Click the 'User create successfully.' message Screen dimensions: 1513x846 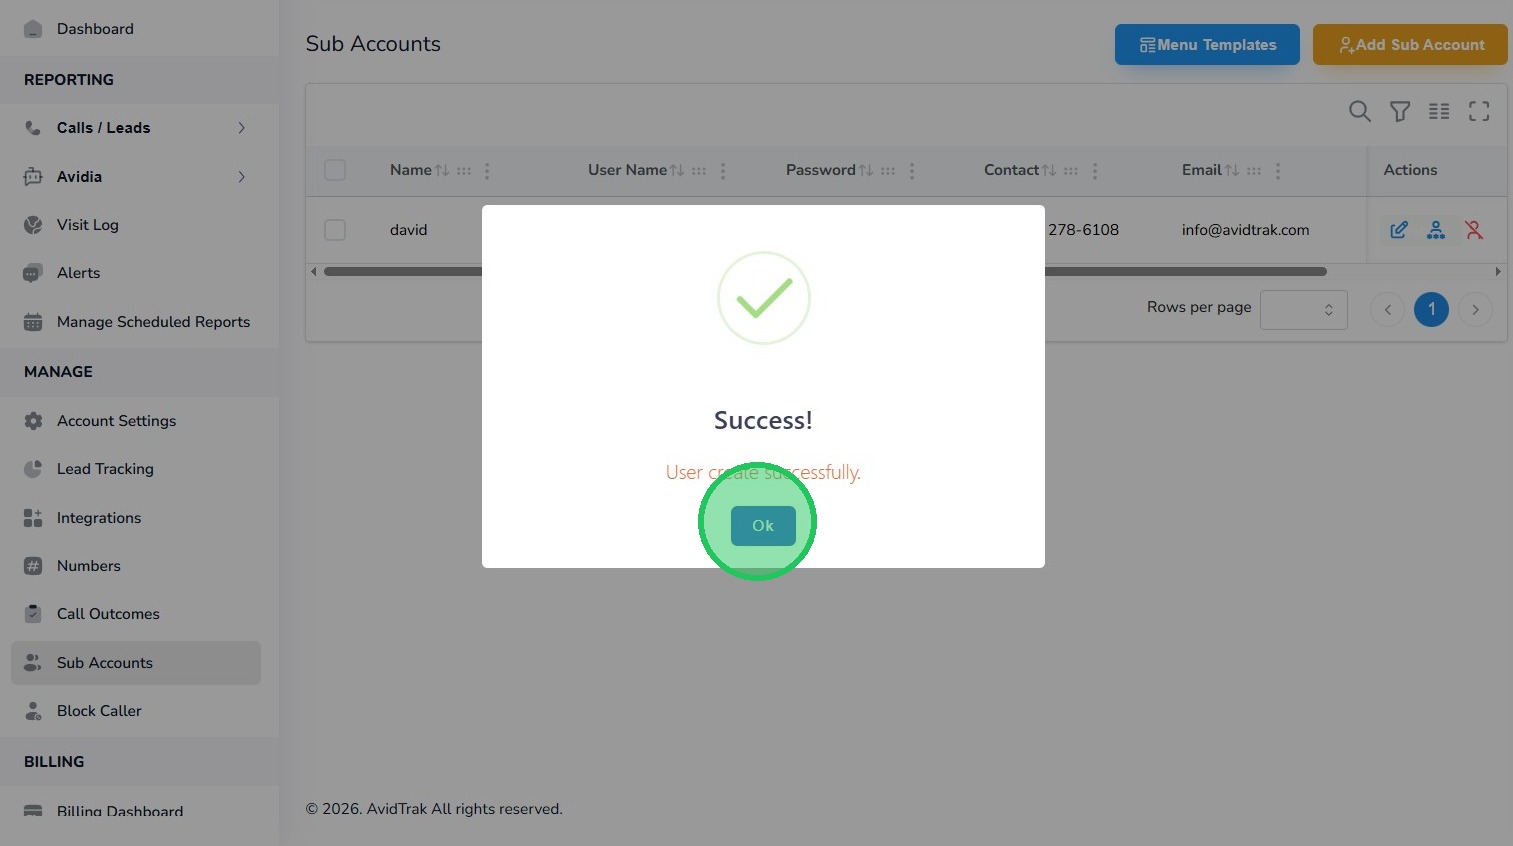coord(763,472)
